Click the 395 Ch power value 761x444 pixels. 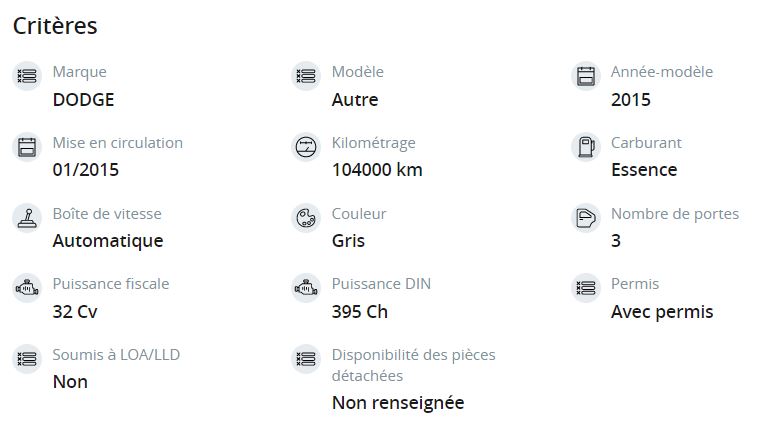360,312
